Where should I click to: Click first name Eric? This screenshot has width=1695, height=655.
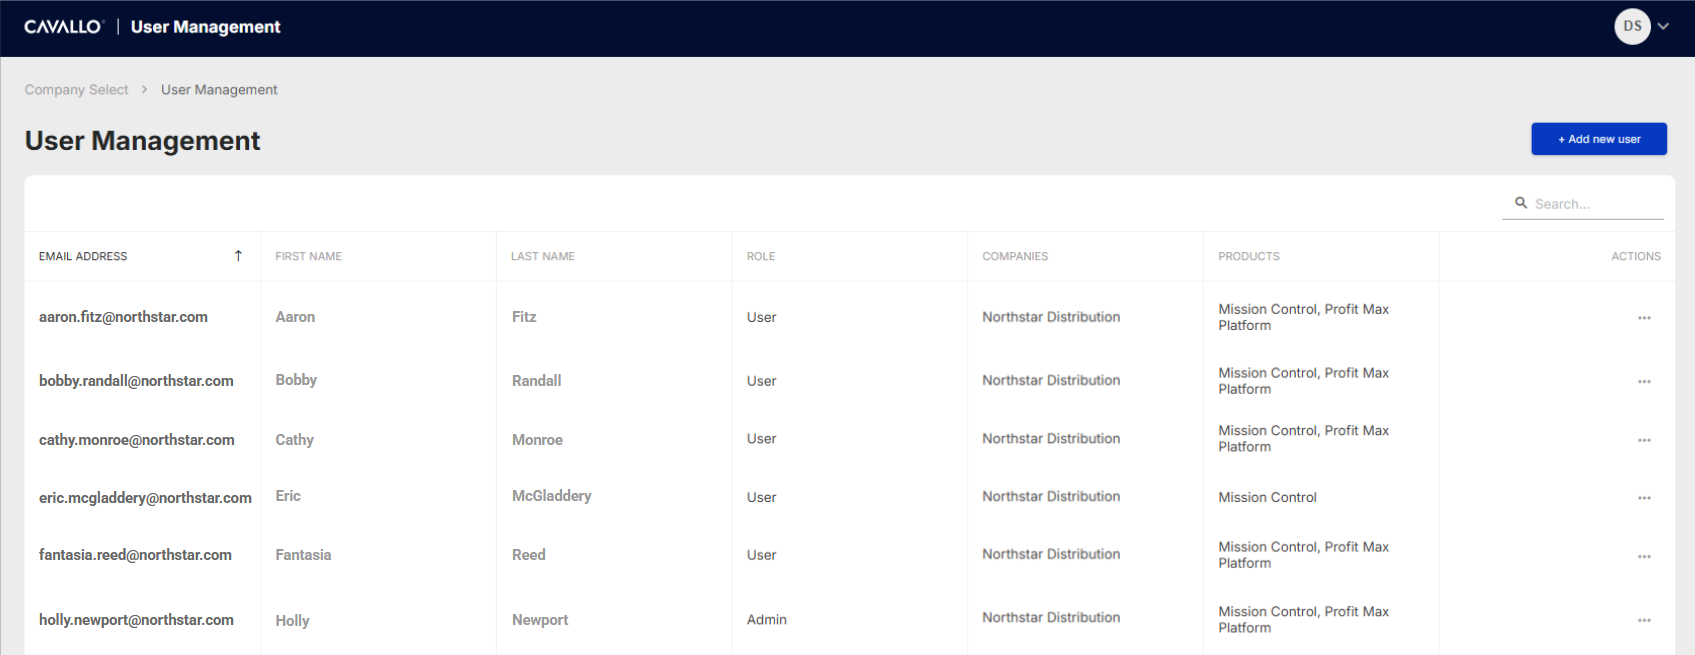pyautogui.click(x=288, y=496)
